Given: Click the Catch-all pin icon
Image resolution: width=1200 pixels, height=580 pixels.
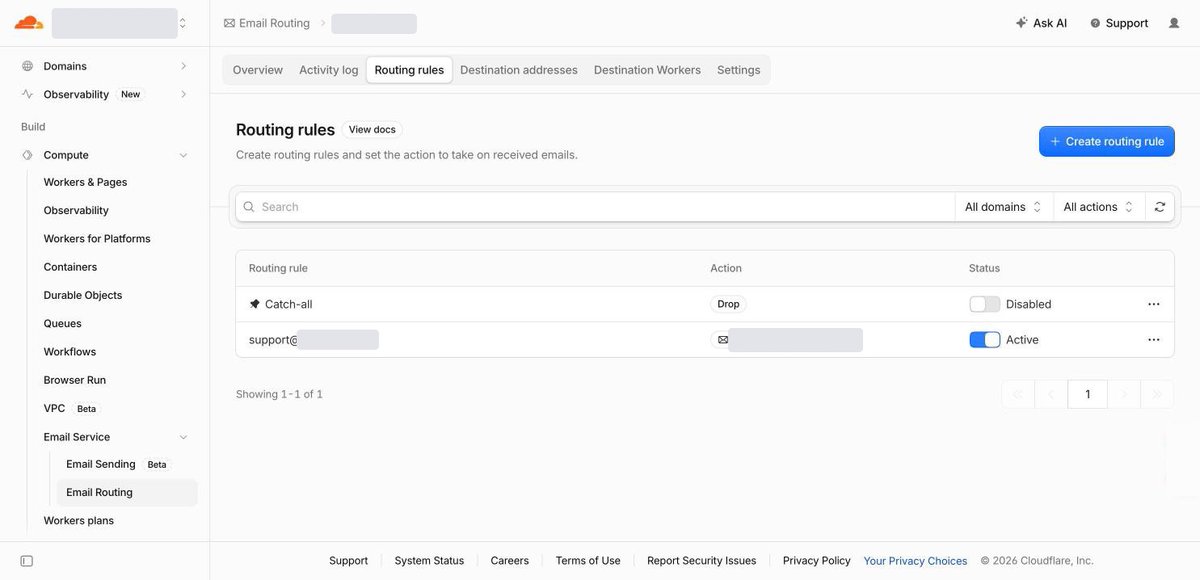Looking at the screenshot, I should click(254, 304).
